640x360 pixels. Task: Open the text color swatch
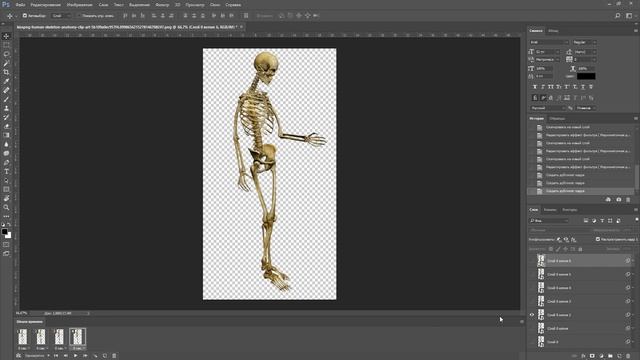pyautogui.click(x=586, y=76)
